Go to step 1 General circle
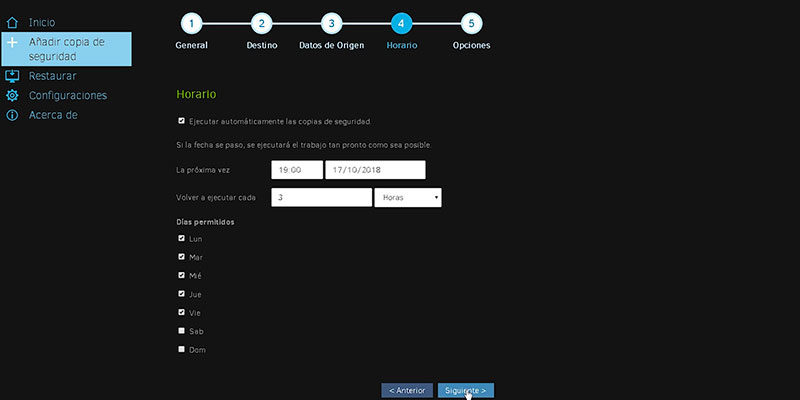 pos(191,23)
